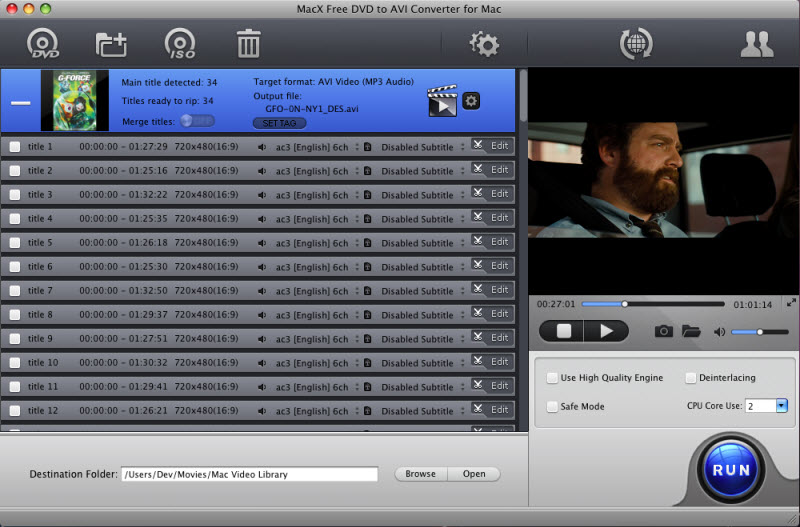
Task: Click Edit on the title 4 row
Action: tap(499, 217)
